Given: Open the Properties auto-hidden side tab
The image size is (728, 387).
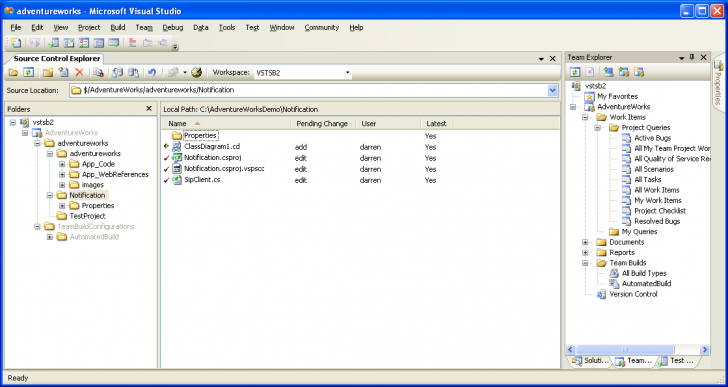Looking at the screenshot, I should point(718,83).
